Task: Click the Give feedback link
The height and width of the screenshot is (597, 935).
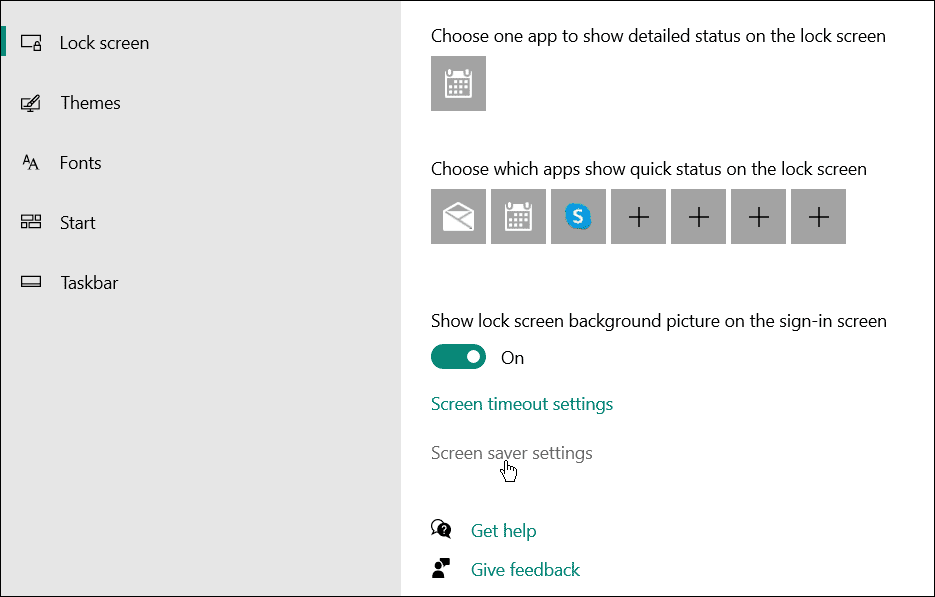Action: tap(525, 568)
